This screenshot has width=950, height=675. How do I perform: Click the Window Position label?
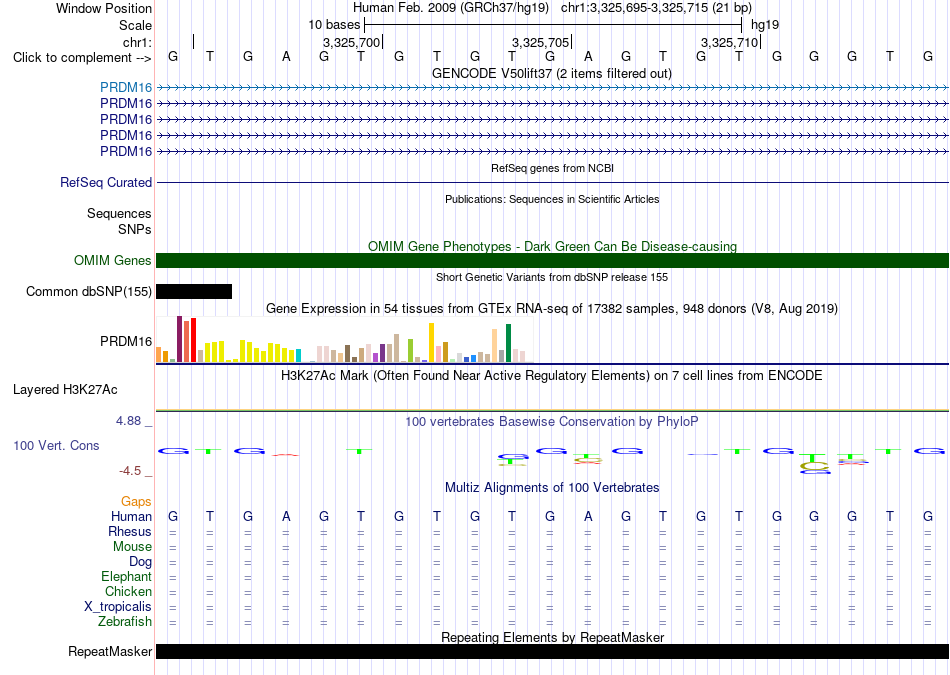coord(104,8)
